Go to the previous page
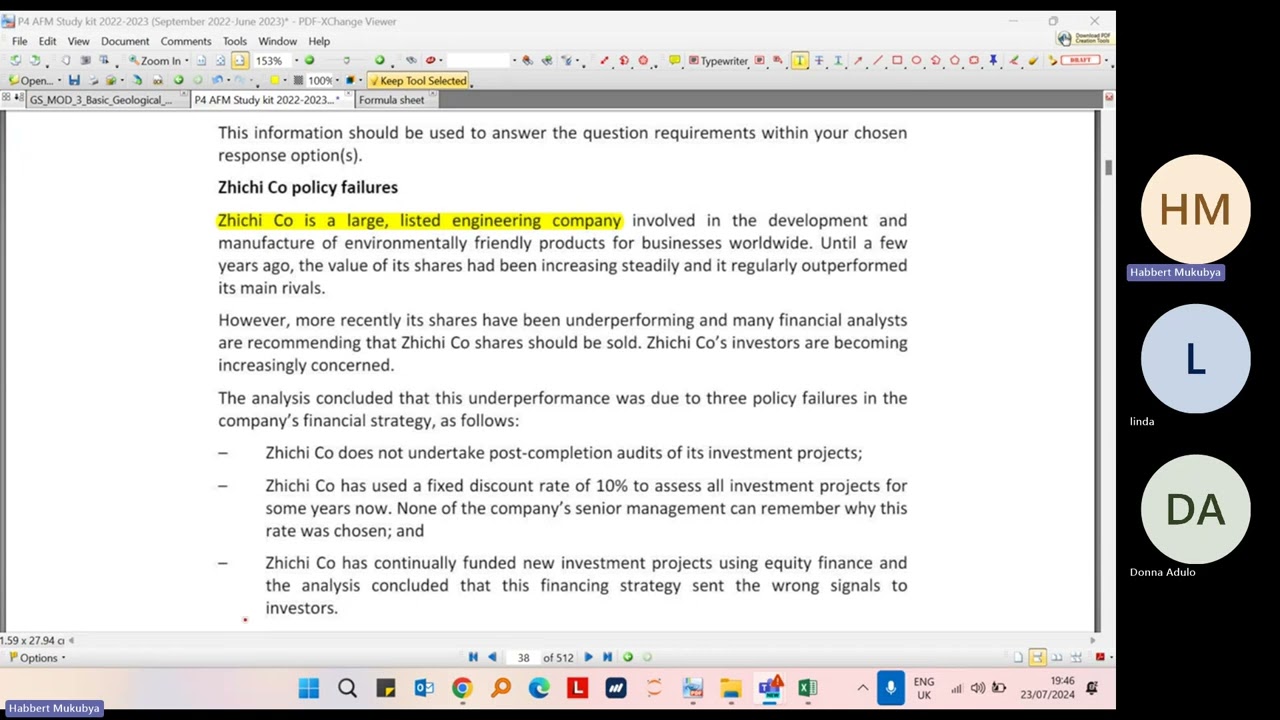 (x=492, y=657)
